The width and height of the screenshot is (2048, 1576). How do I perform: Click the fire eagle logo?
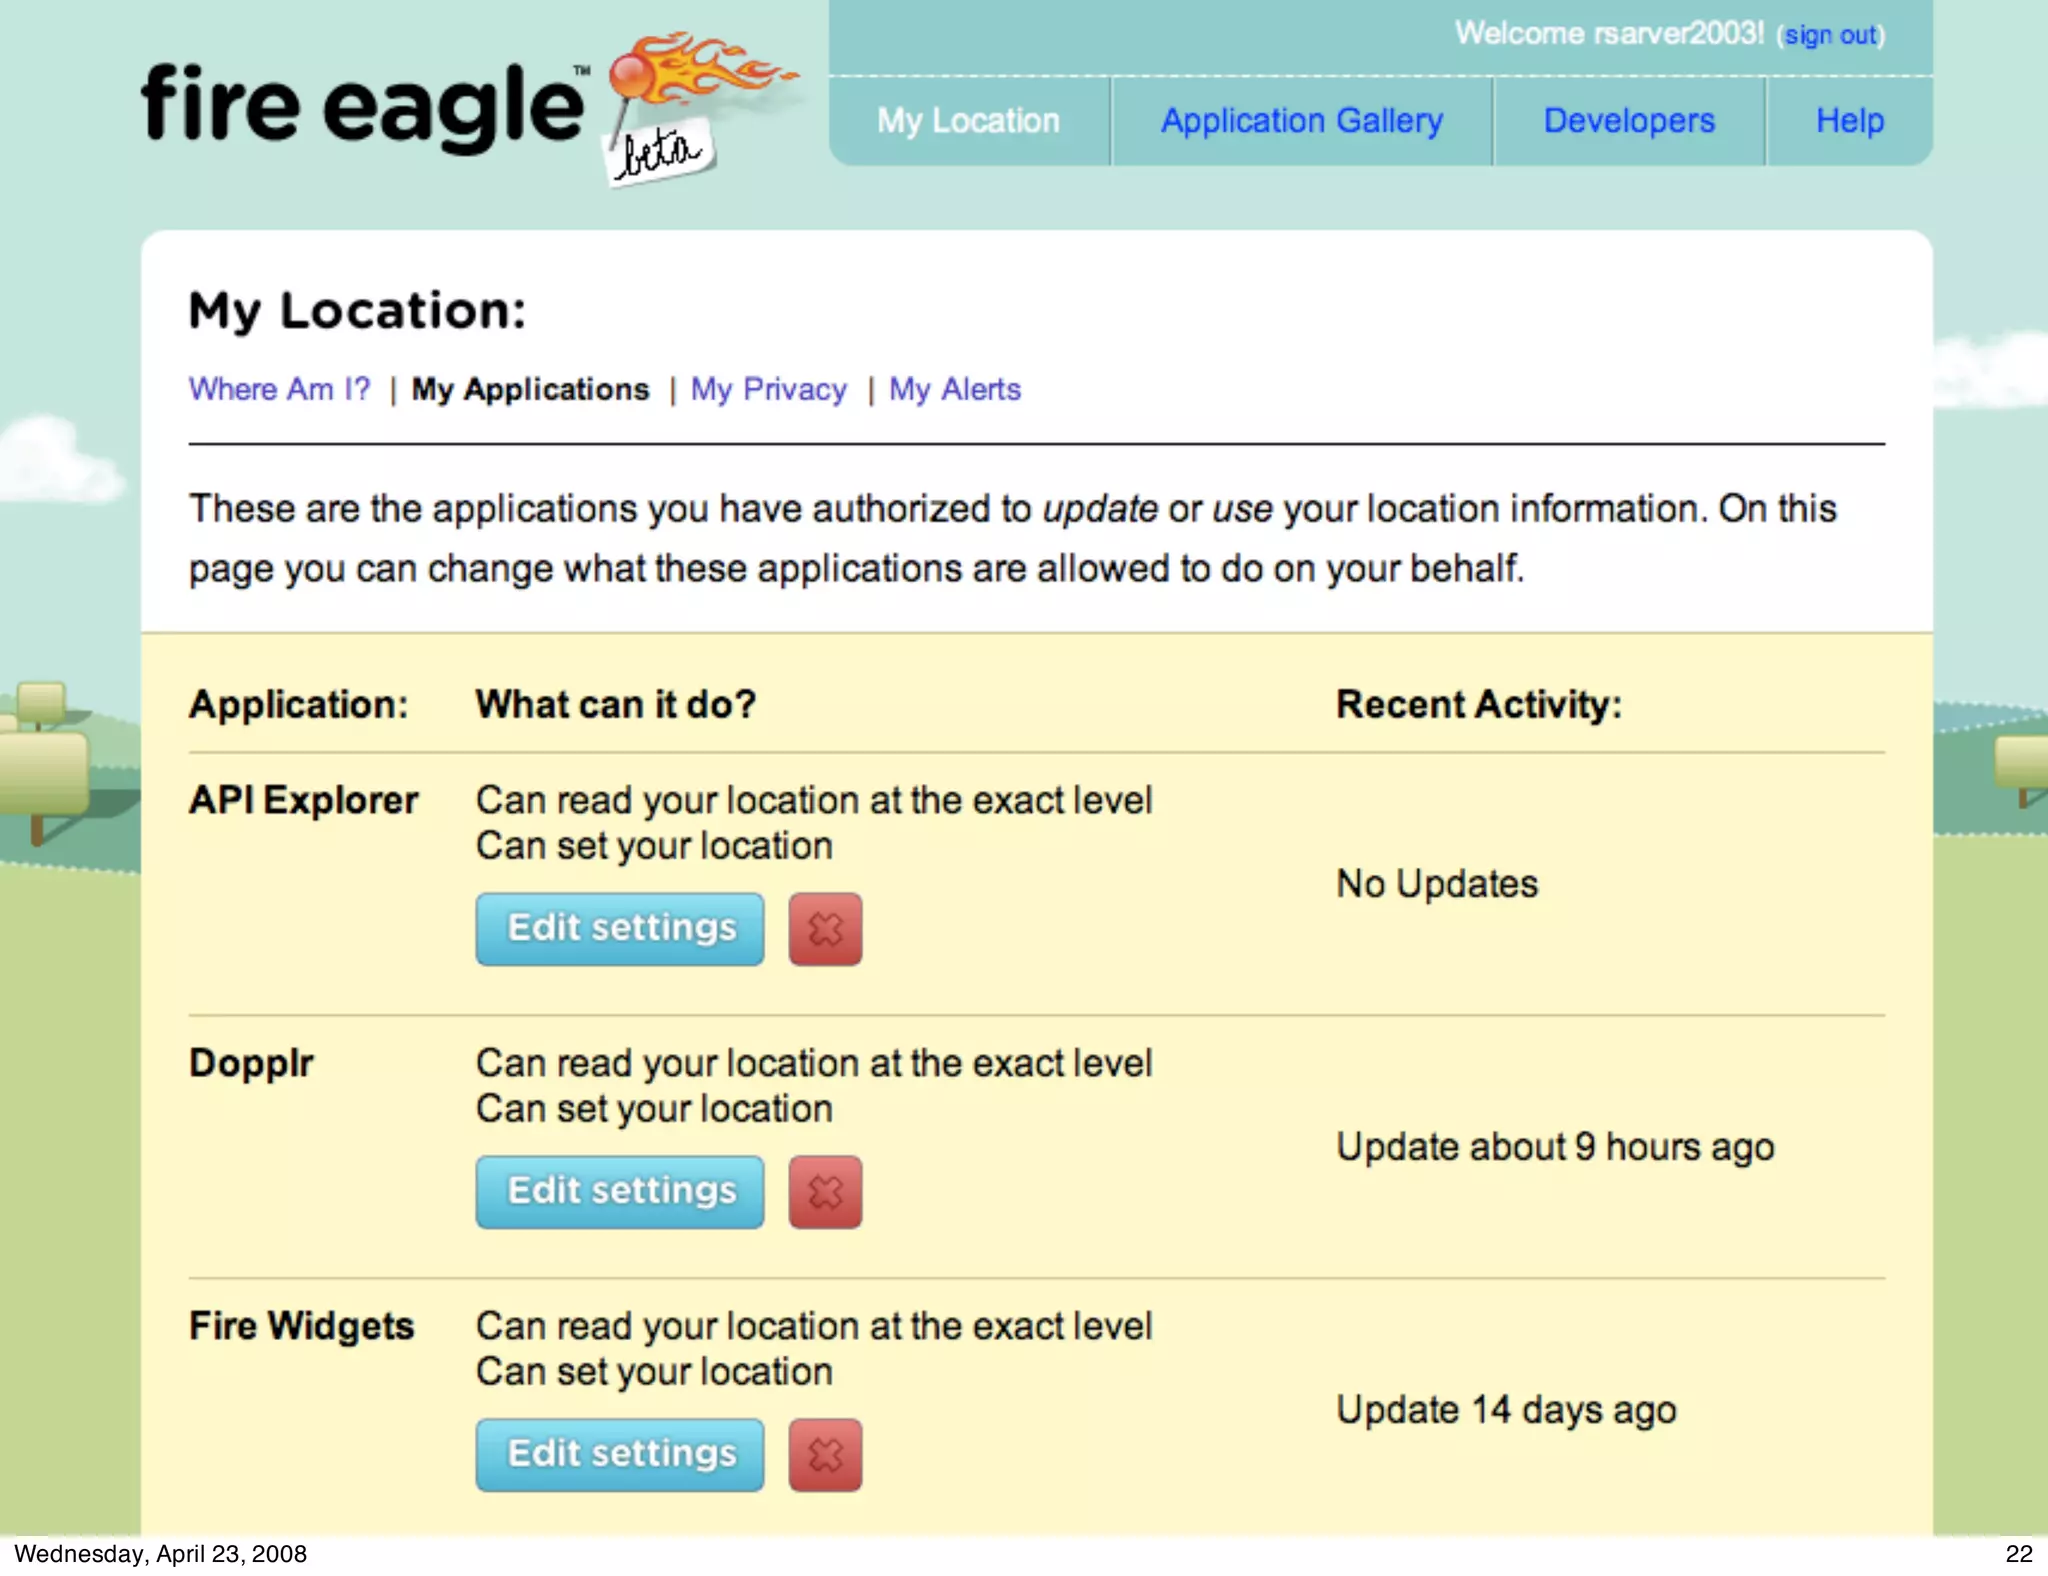(x=470, y=108)
